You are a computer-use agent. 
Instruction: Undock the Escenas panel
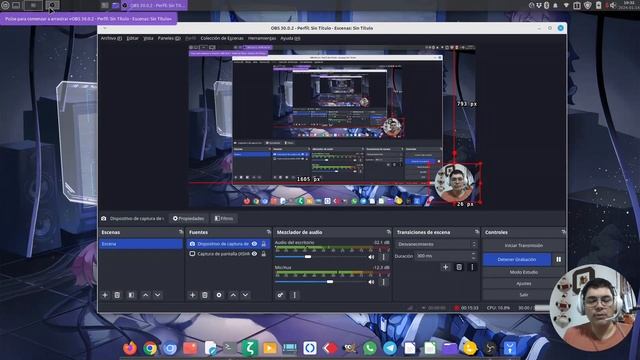181,232
